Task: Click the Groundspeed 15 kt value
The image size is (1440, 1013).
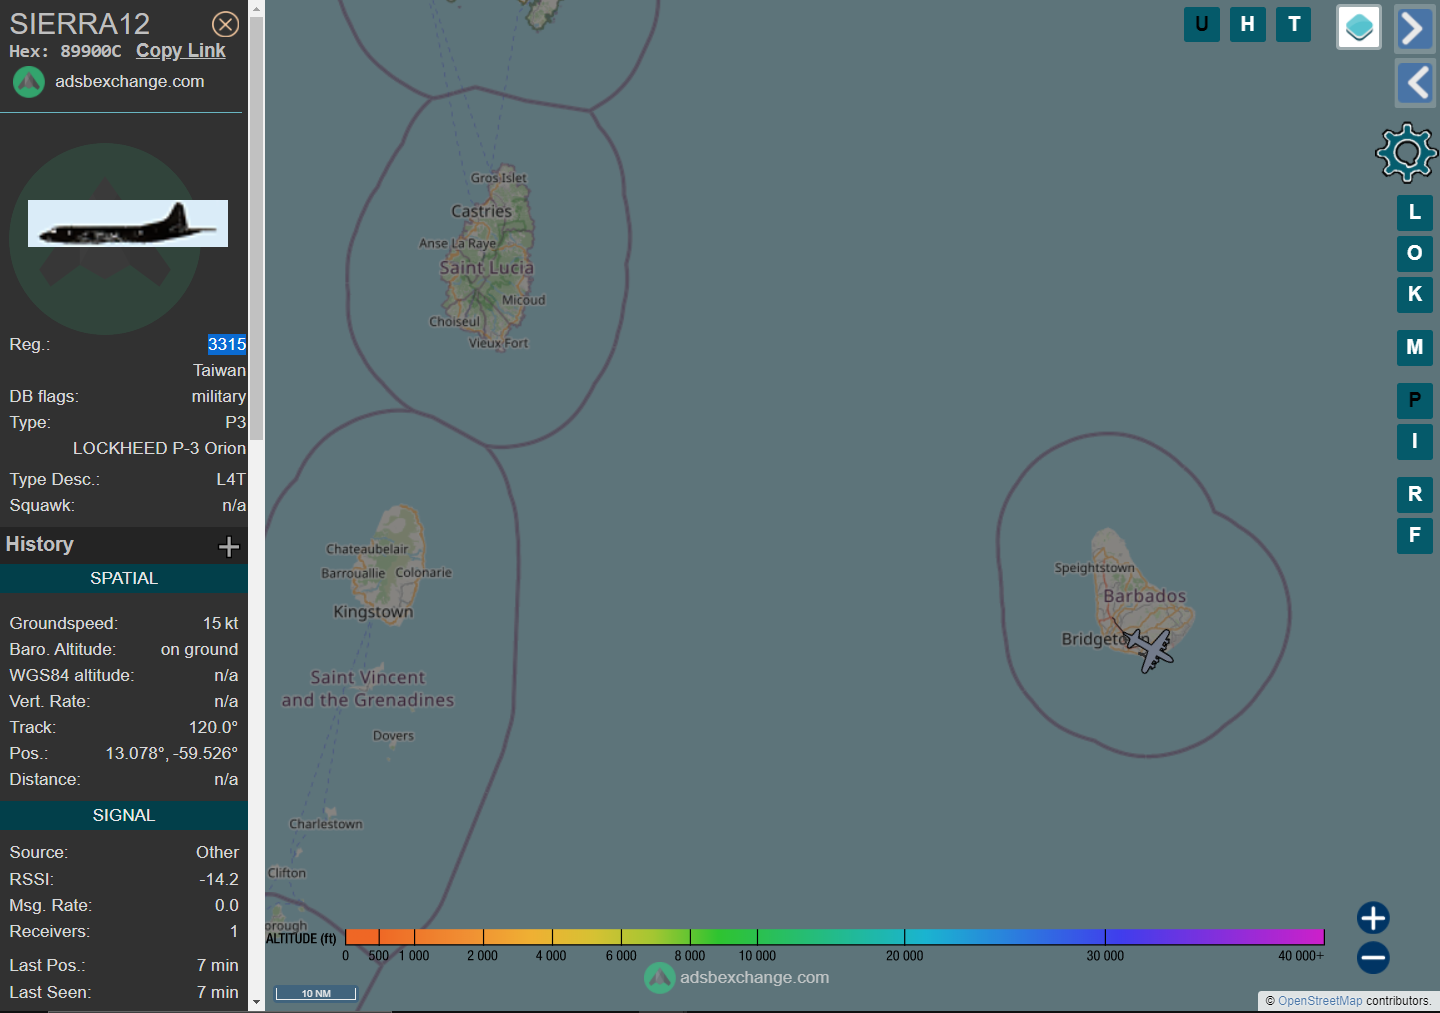Action: pos(221,624)
